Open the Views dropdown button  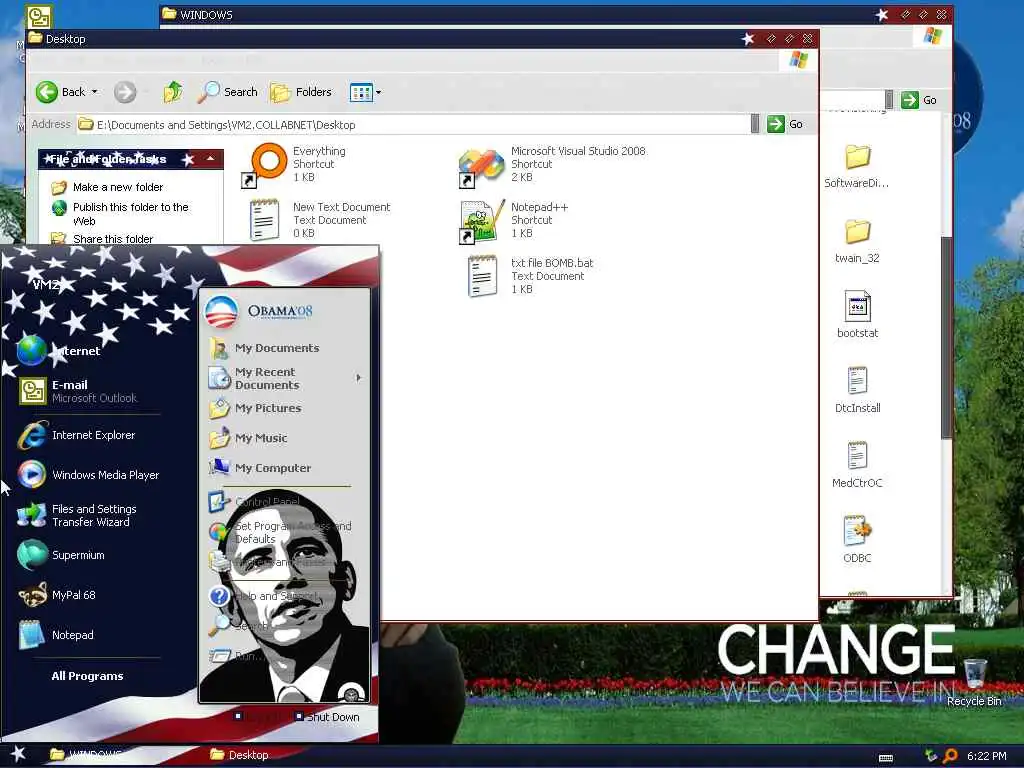[365, 92]
